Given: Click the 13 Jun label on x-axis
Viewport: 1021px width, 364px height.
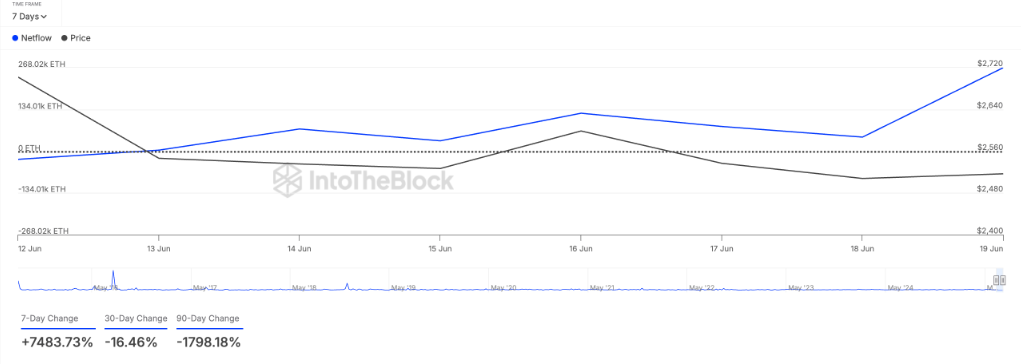Looking at the screenshot, I should click(158, 249).
